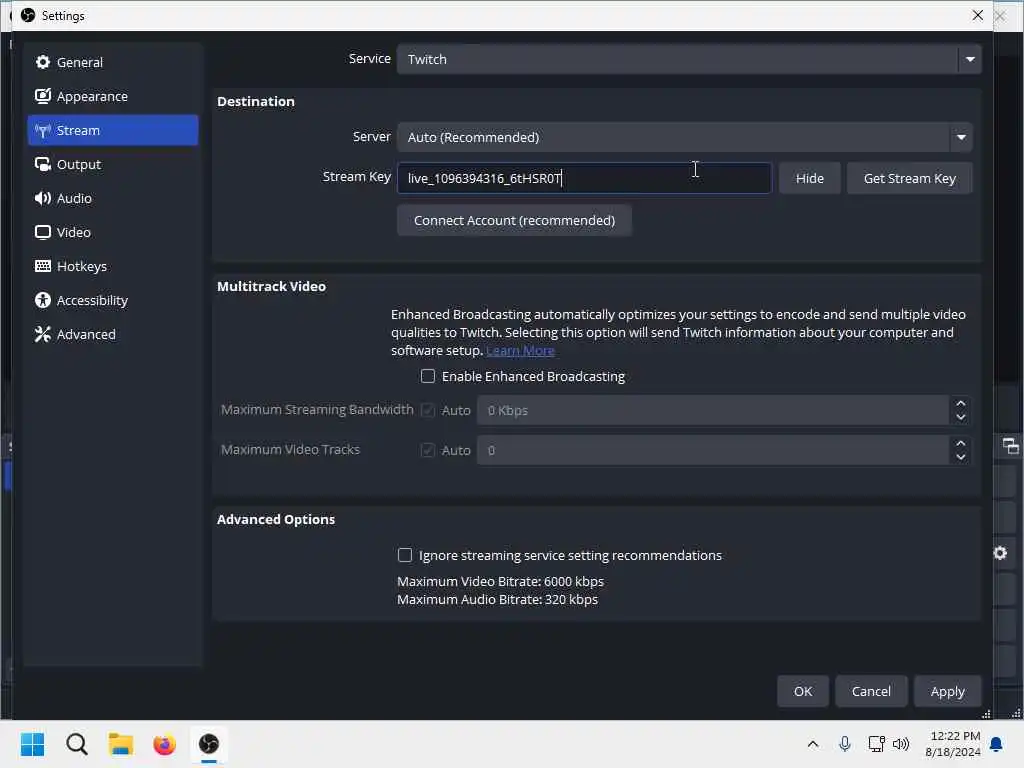Click the network tray icon

tap(876, 744)
